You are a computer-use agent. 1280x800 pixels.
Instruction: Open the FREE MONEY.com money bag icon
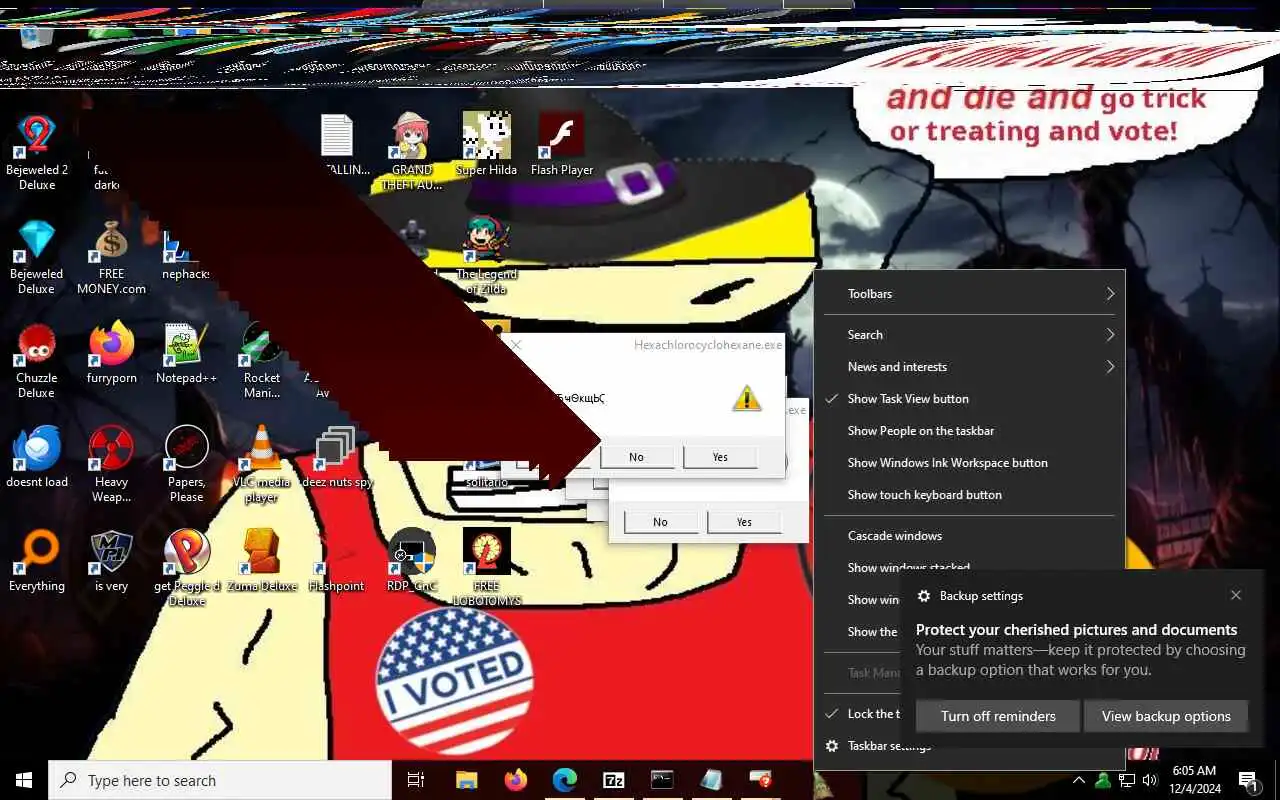tap(112, 257)
